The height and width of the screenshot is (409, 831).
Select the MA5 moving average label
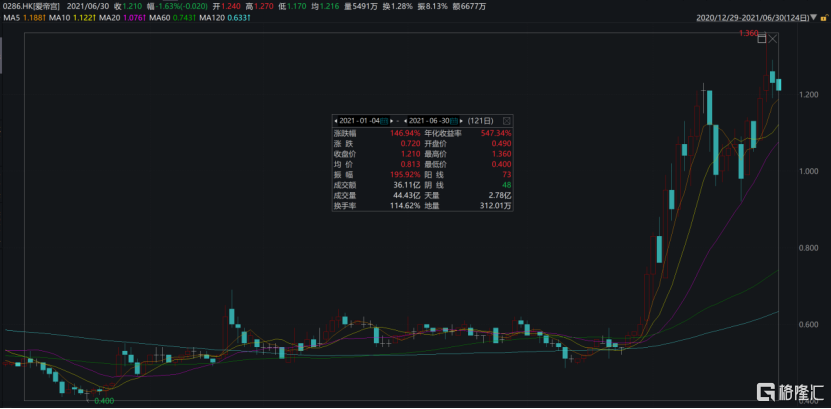point(22,16)
